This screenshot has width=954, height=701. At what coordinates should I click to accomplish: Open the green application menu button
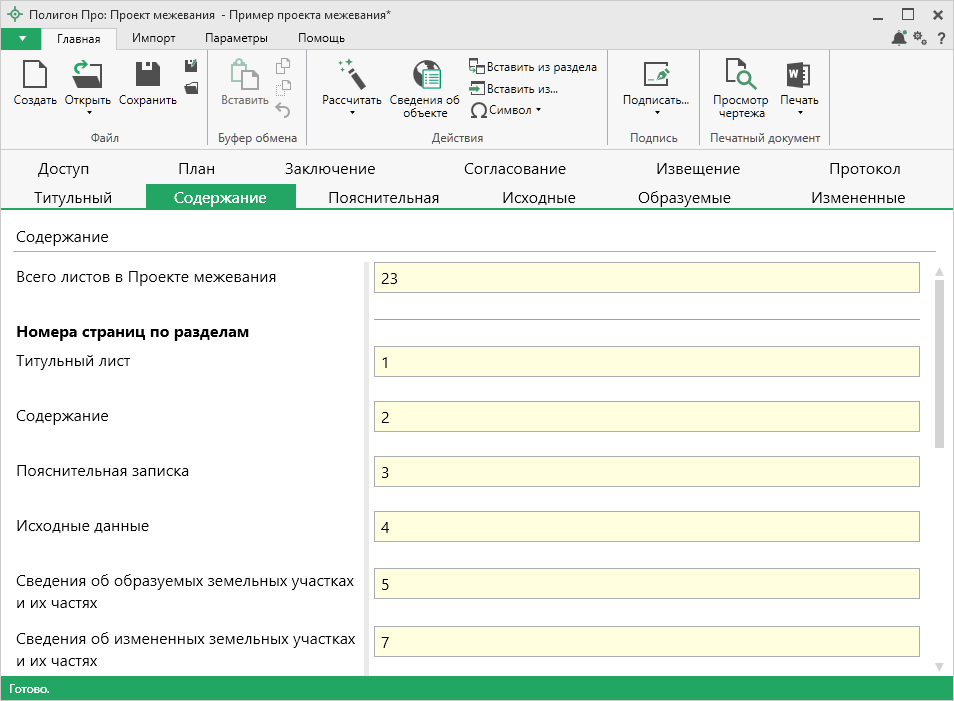pos(21,38)
